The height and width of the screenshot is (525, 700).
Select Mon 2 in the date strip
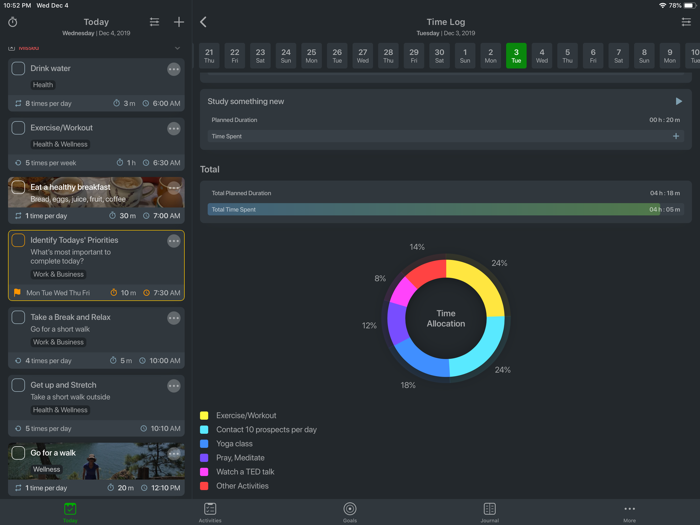point(490,56)
